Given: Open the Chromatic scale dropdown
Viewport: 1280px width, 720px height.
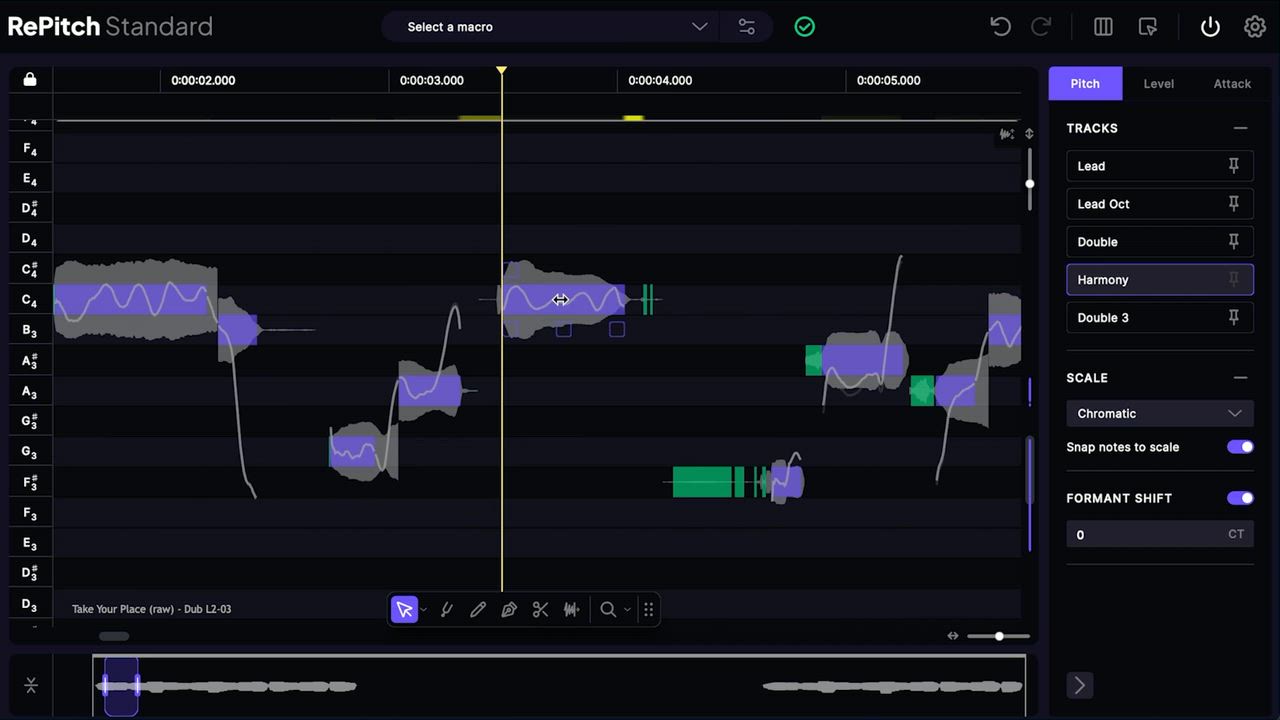Looking at the screenshot, I should 1160,414.
